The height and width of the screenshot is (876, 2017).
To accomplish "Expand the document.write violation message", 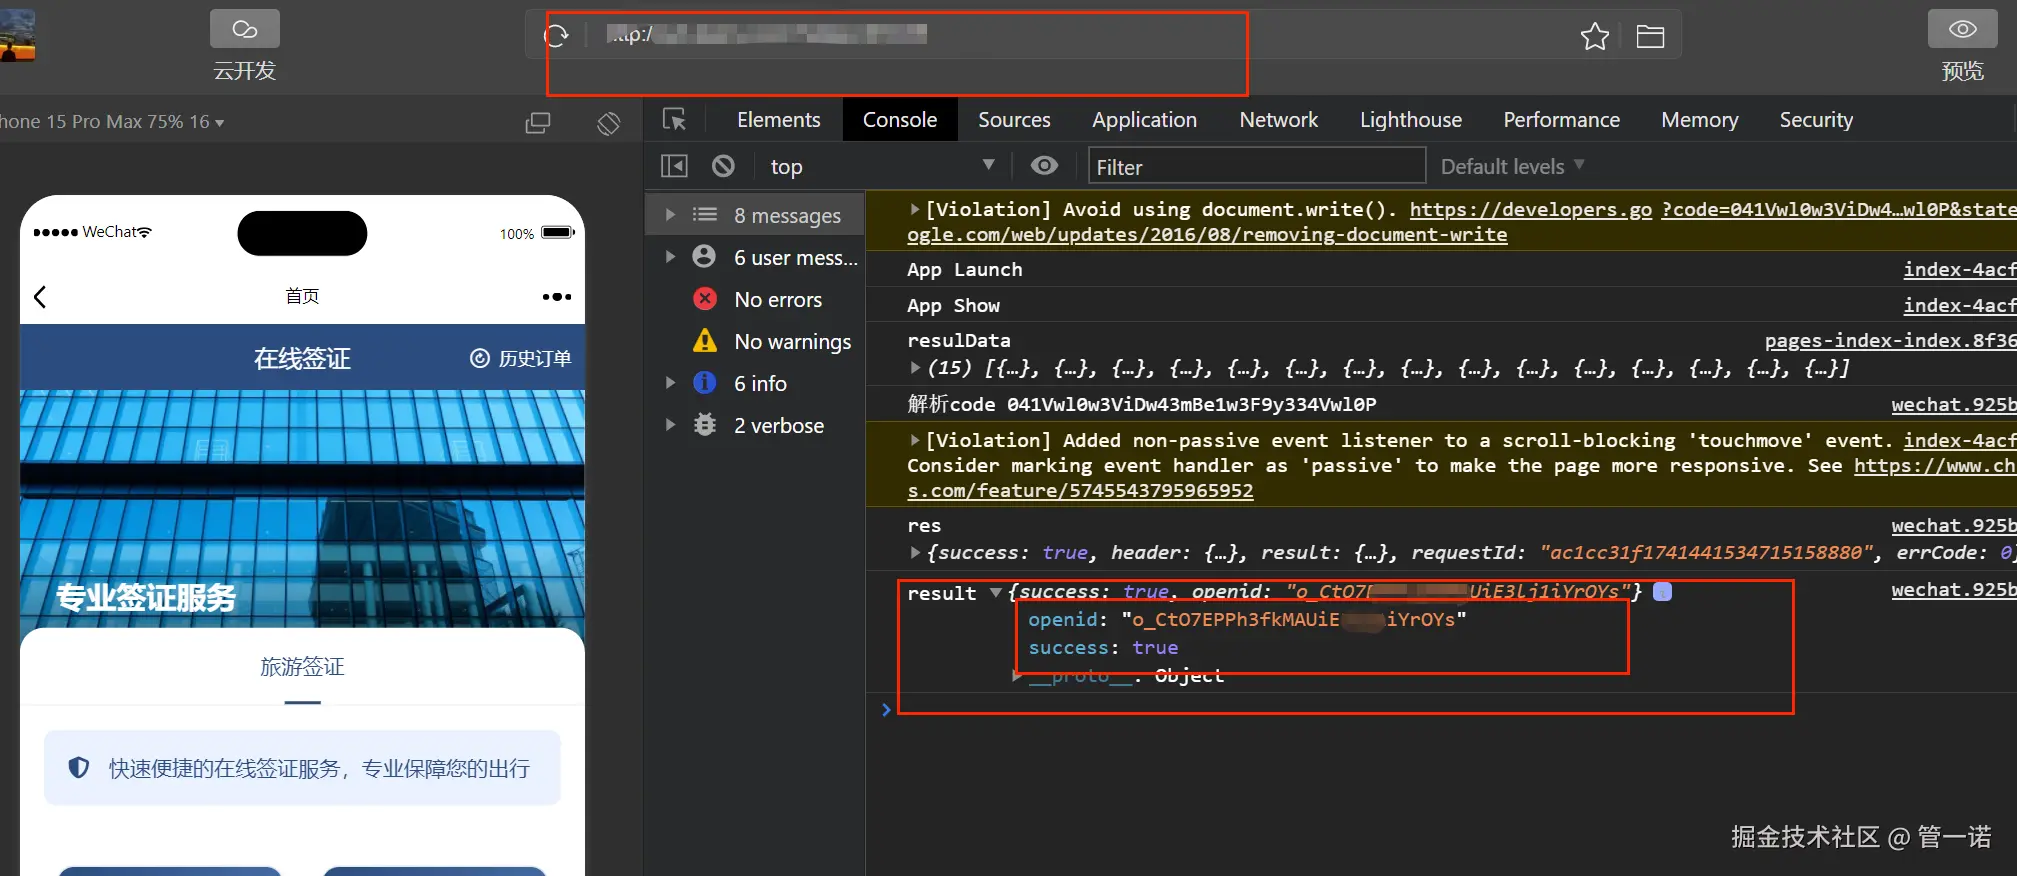I will click(x=915, y=209).
